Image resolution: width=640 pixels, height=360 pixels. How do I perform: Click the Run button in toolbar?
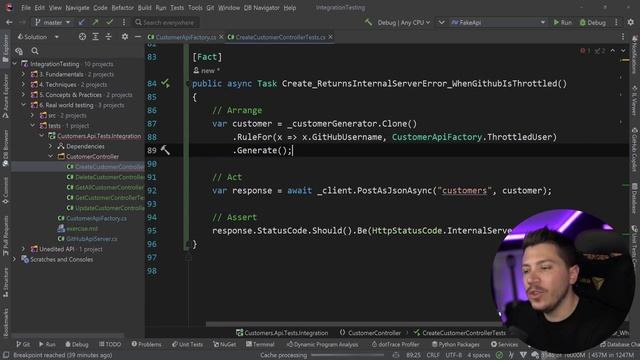(562, 22)
